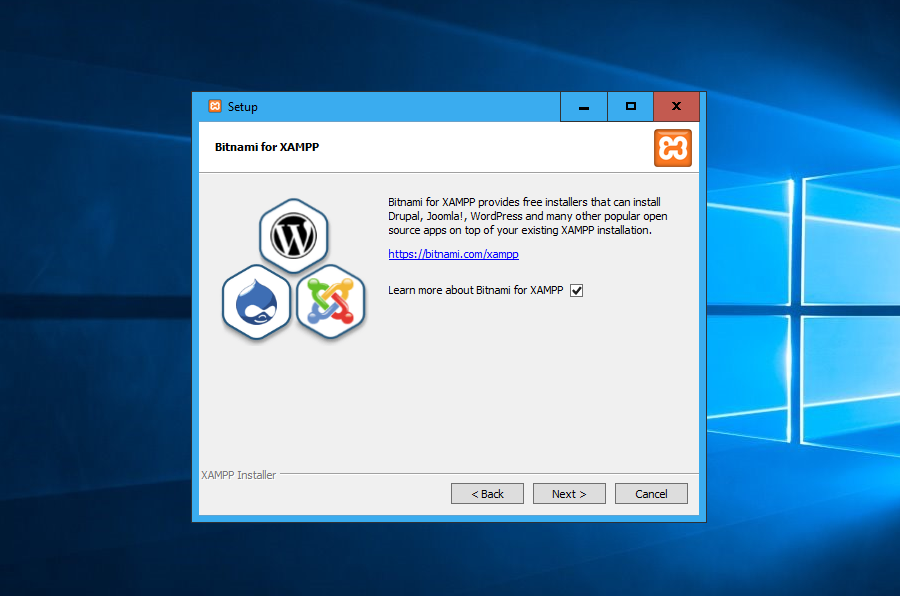
Task: Open the https://bitnami.com/xampp link
Action: pyautogui.click(x=453, y=254)
